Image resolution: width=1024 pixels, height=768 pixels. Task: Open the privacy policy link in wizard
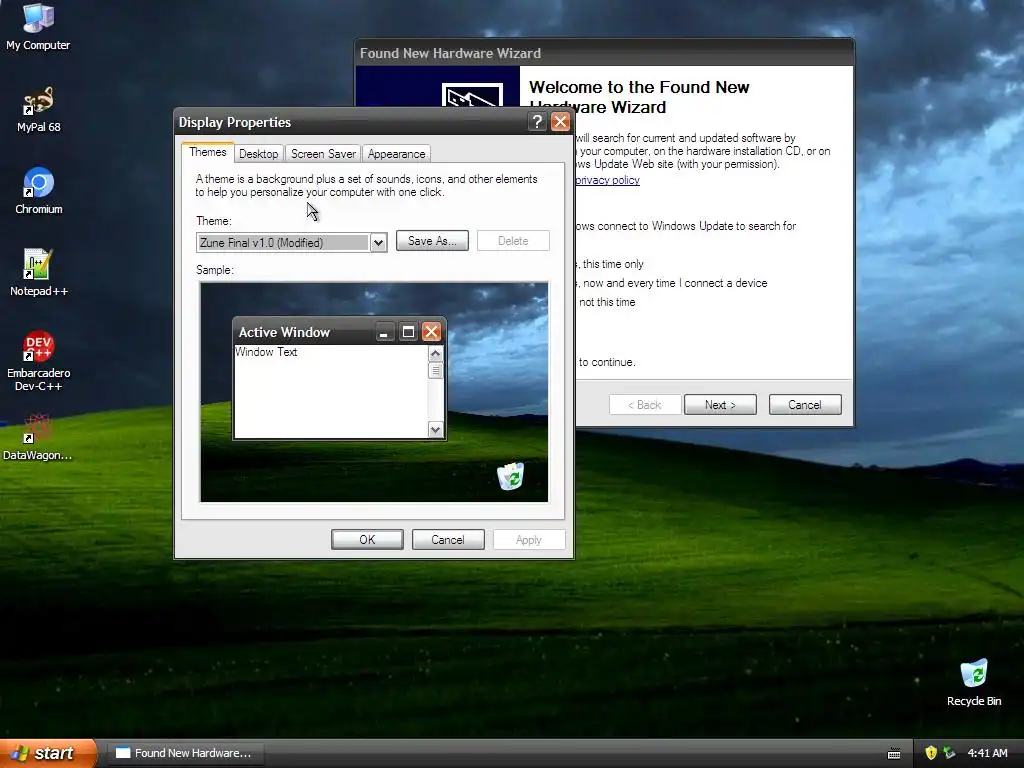pyautogui.click(x=607, y=180)
